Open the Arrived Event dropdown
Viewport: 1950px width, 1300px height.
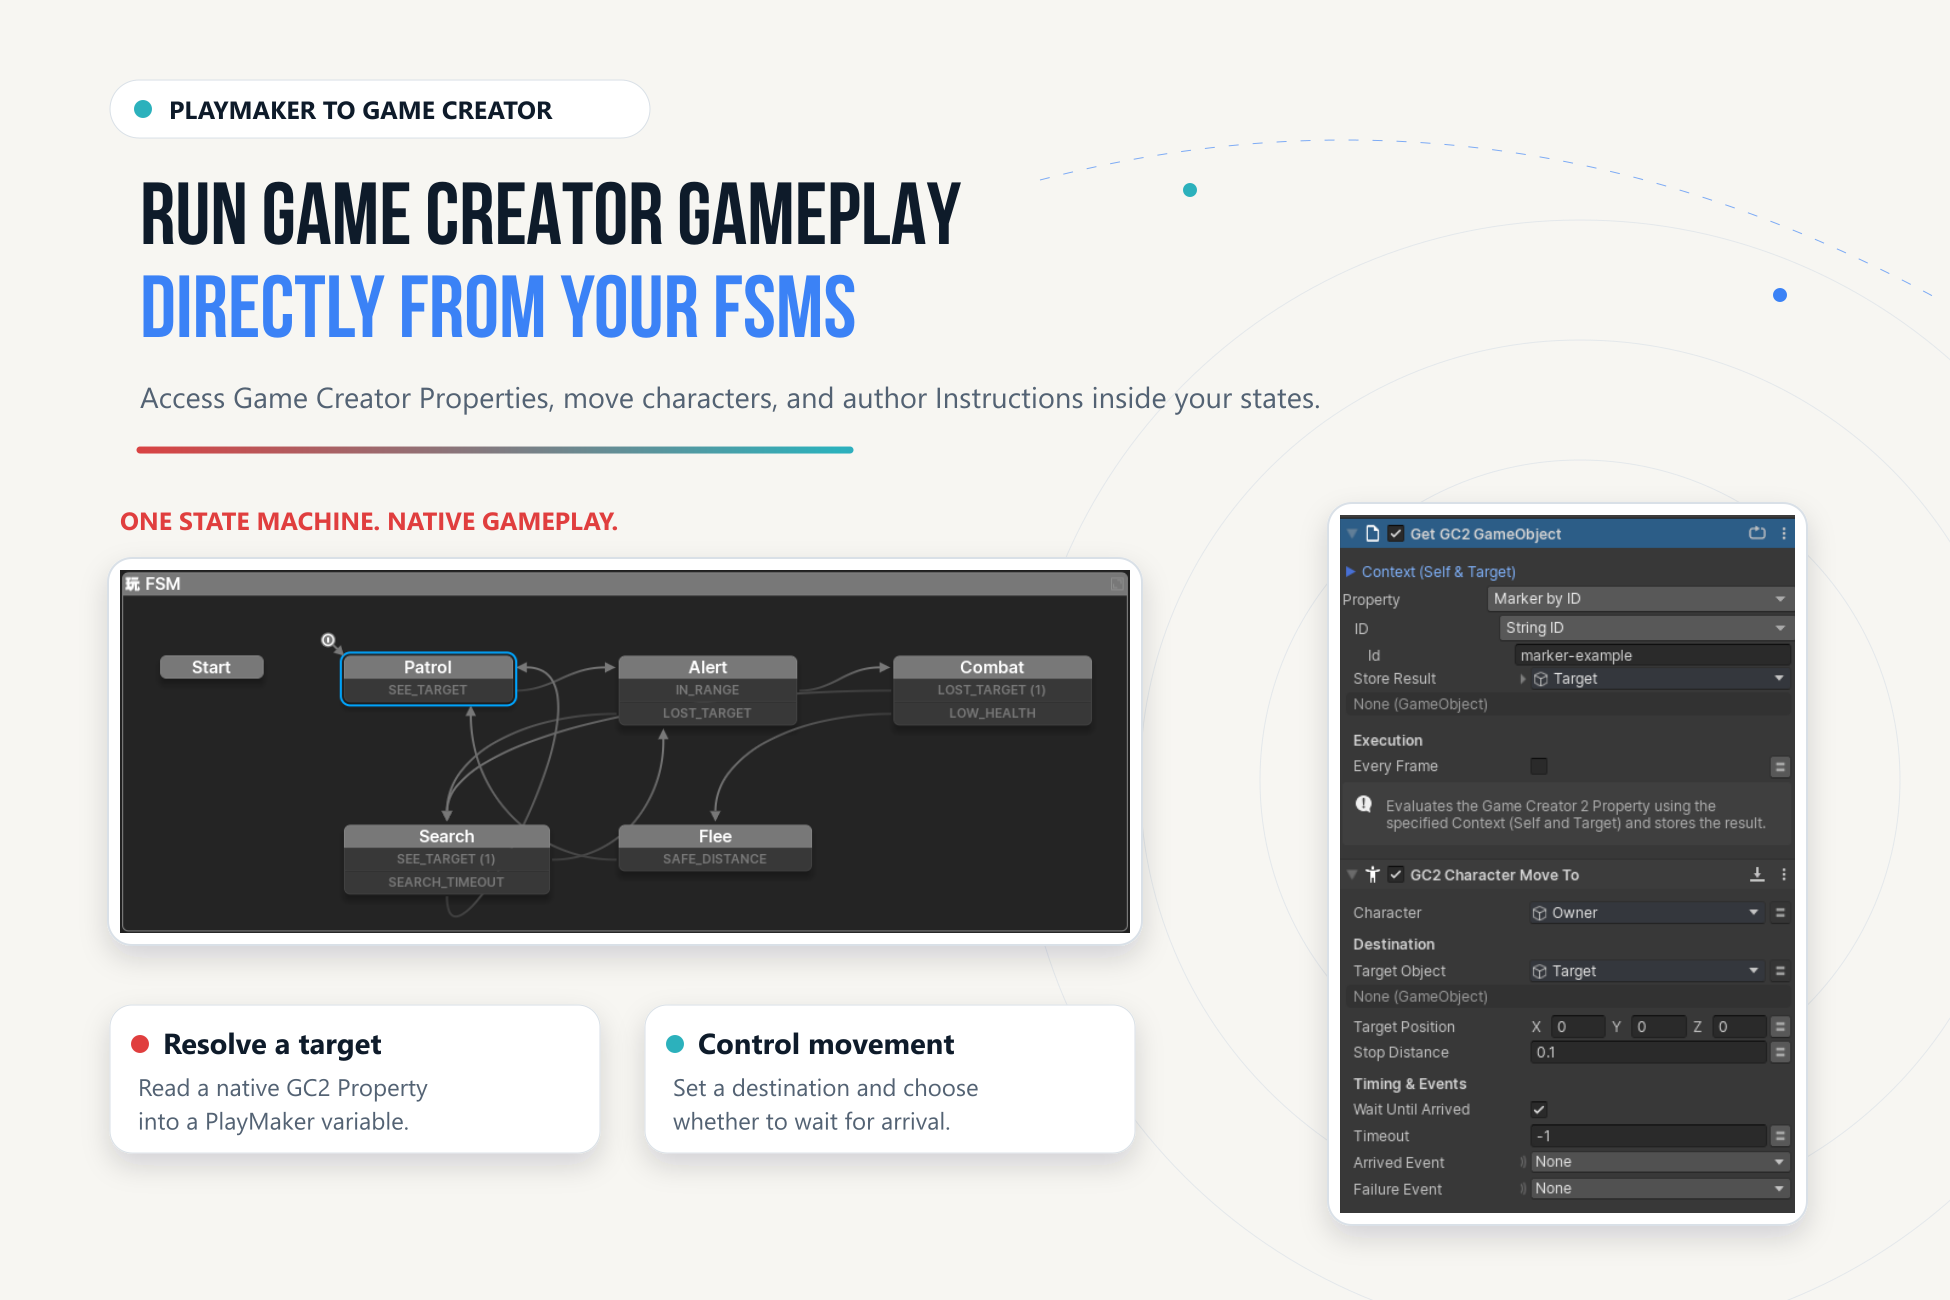1660,1162
